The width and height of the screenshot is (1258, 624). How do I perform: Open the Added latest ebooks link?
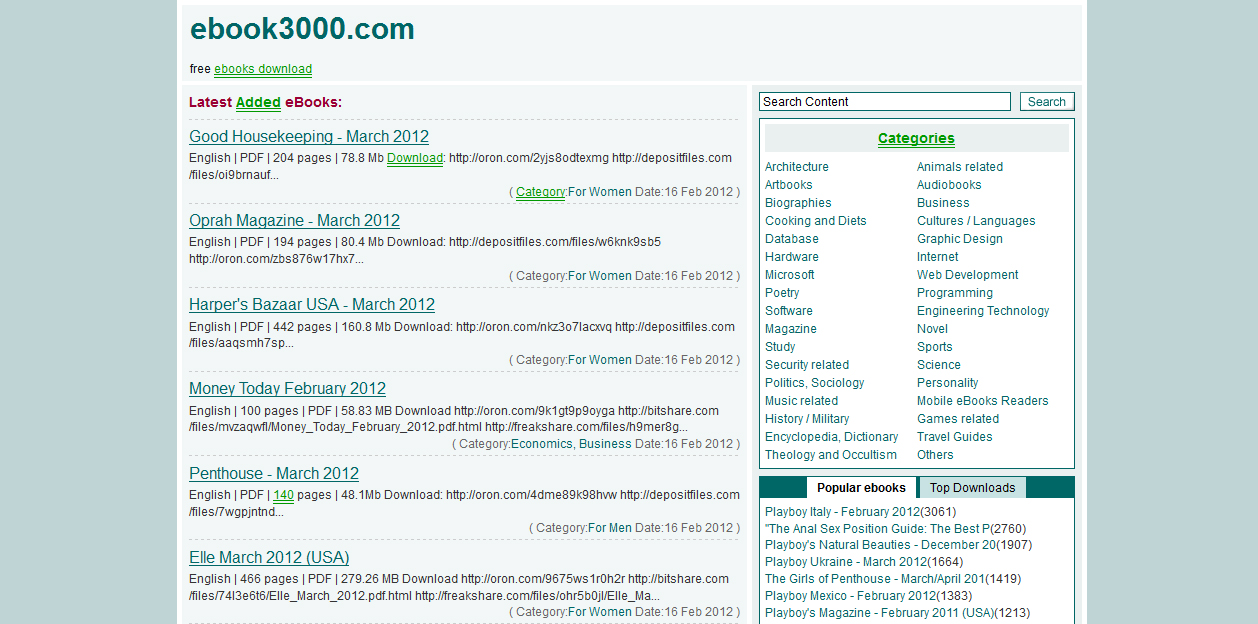click(258, 102)
